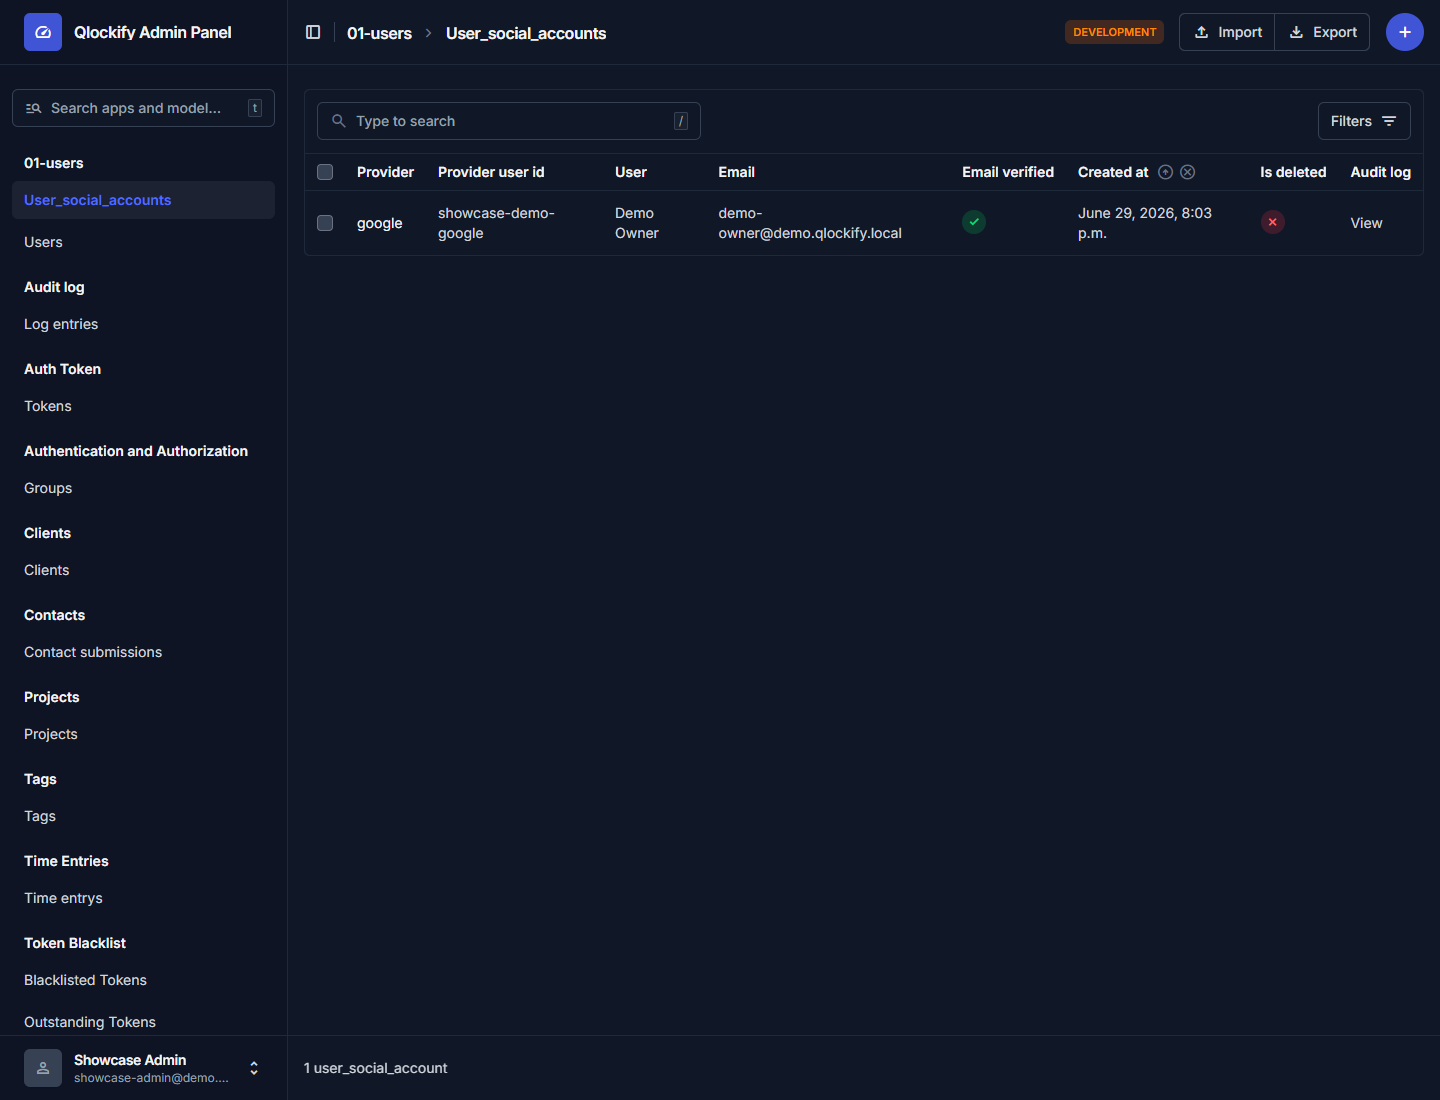Click the Showcase Admin avatar icon
This screenshot has height=1100, width=1440.
(x=43, y=1068)
